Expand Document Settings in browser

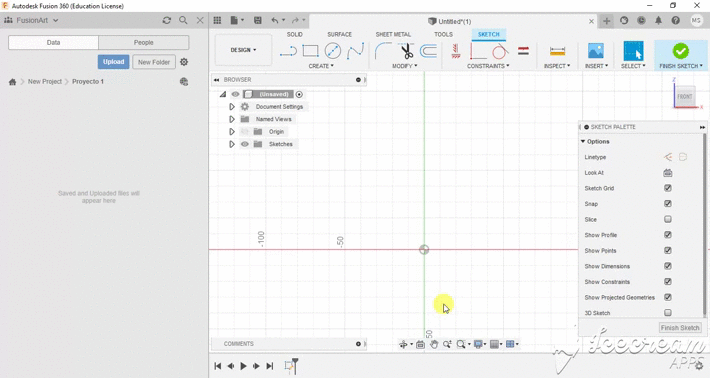[x=231, y=107]
